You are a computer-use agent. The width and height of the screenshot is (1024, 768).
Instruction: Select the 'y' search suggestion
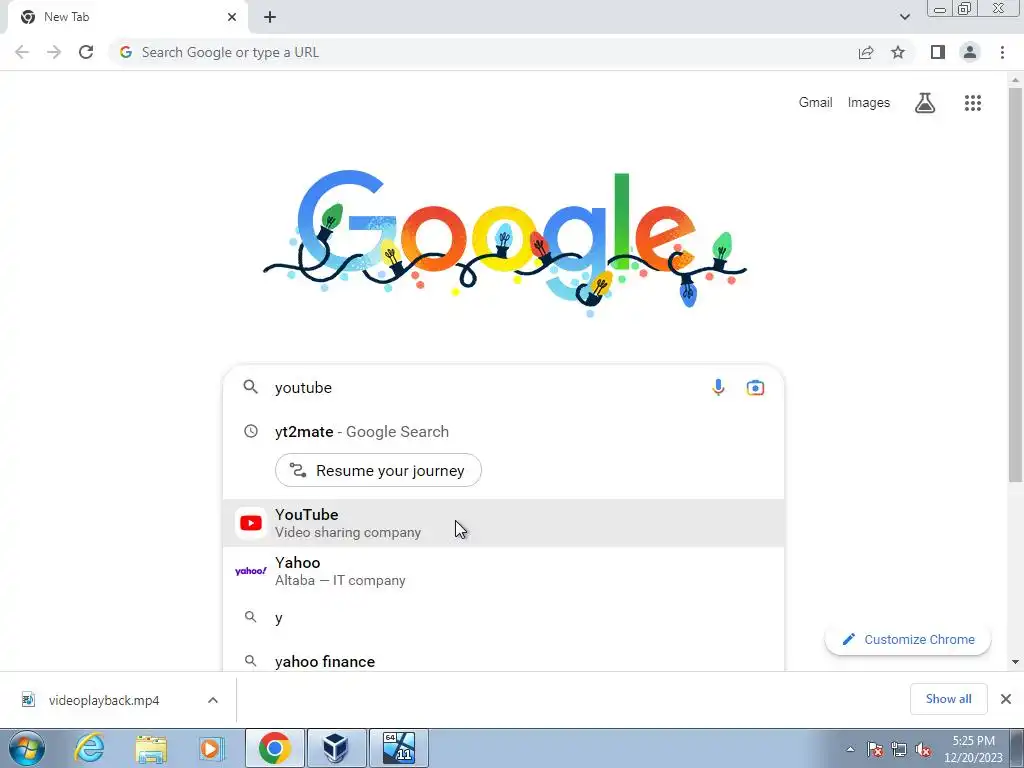coord(503,617)
